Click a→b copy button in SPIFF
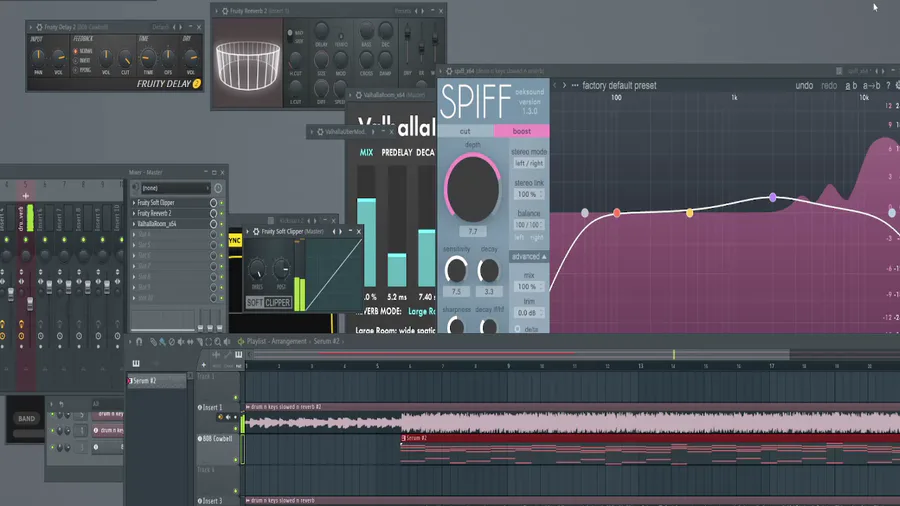This screenshot has height=506, width=900. pyautogui.click(x=871, y=85)
